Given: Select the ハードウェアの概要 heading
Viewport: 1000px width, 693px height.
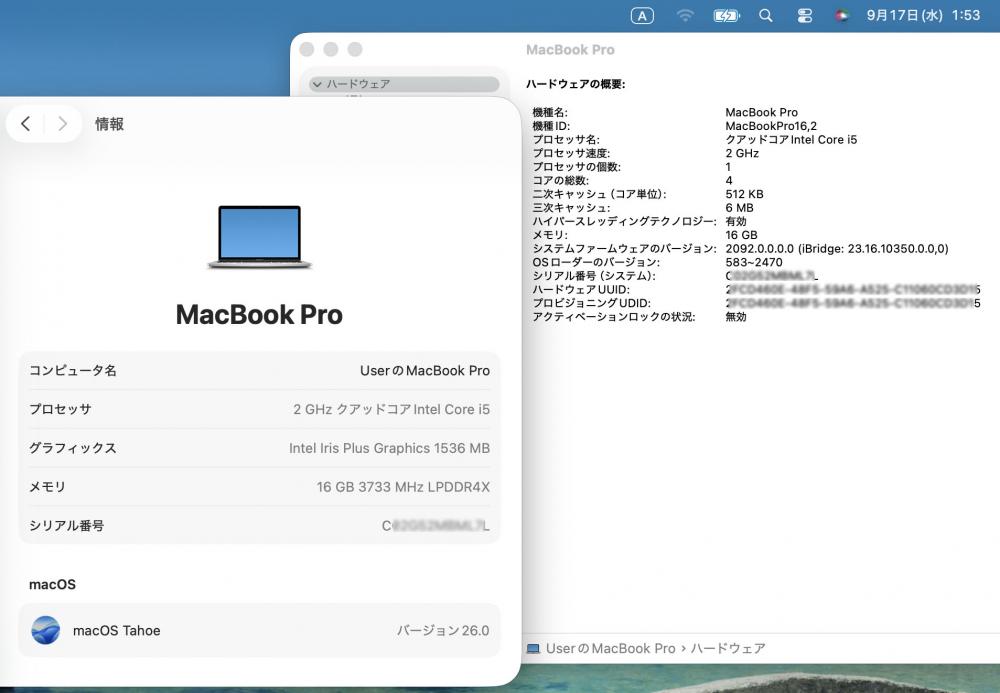Looking at the screenshot, I should point(575,84).
